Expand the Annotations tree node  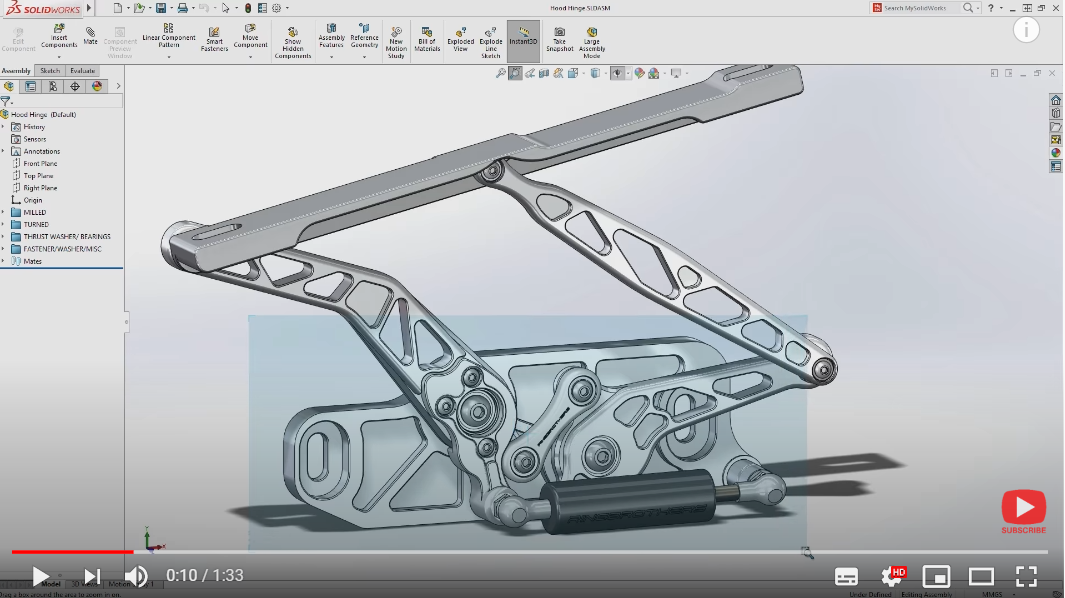coord(3,152)
